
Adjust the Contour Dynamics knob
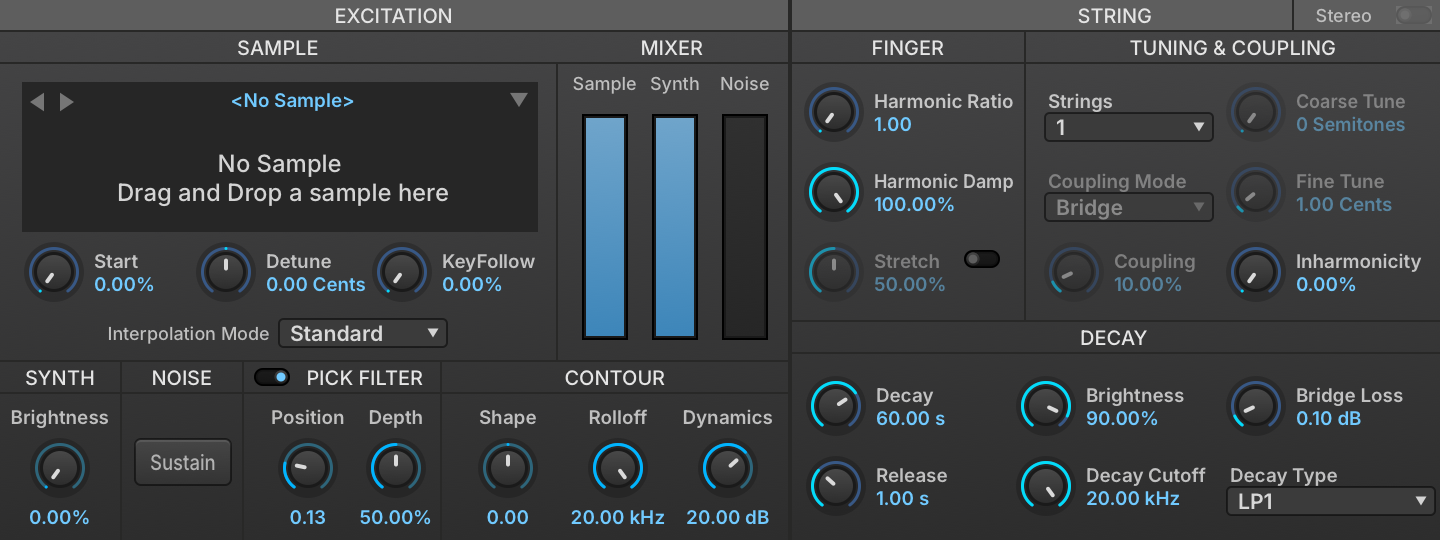coord(728,469)
